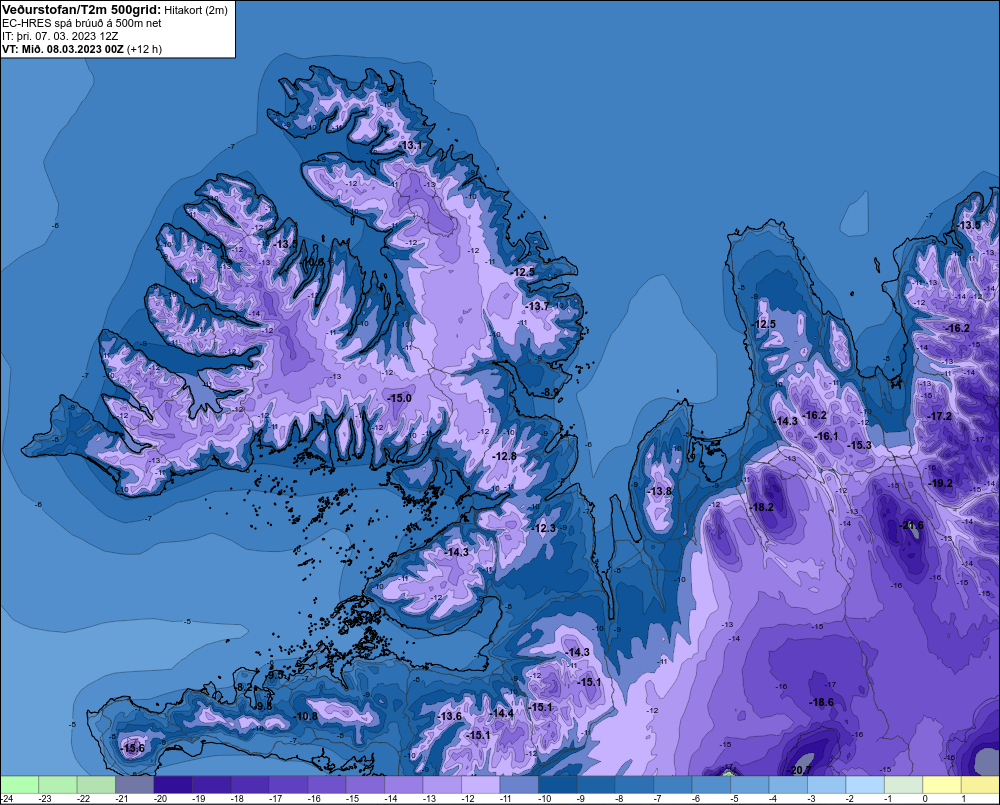The height and width of the screenshot is (805, 1000).
Task: Select the legend swatch between -18 and -17
Action: pos(250,785)
